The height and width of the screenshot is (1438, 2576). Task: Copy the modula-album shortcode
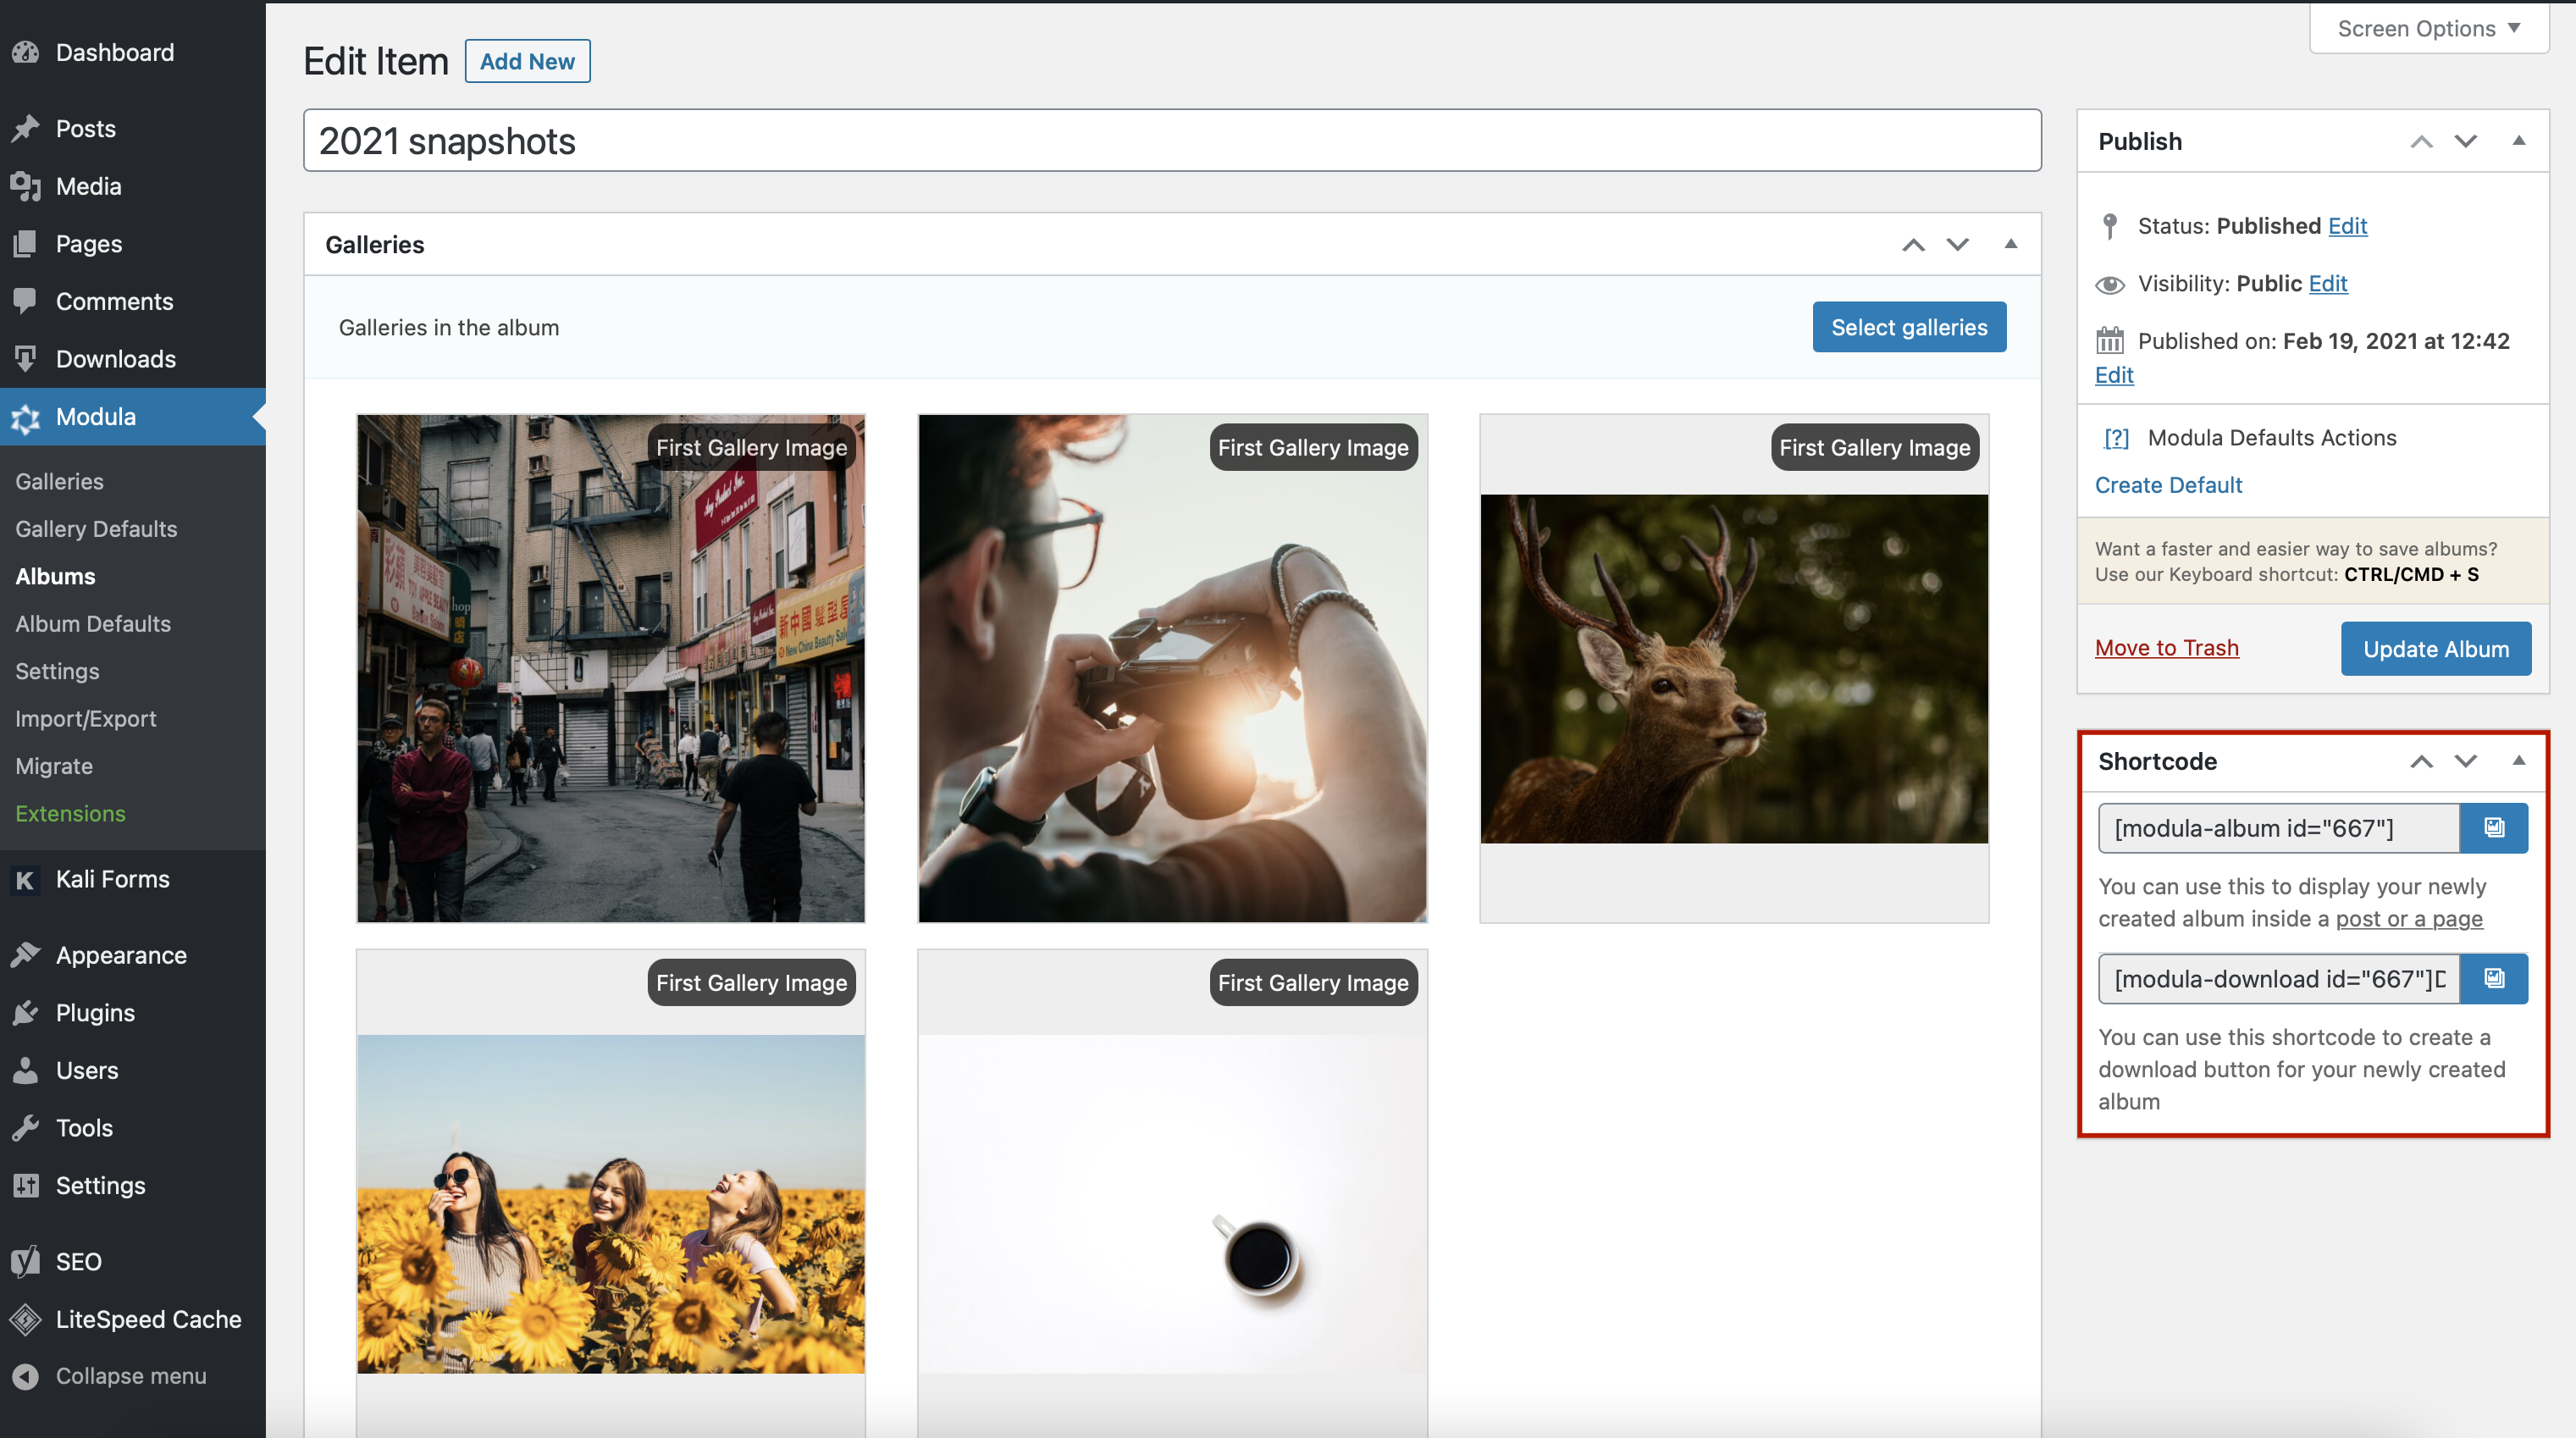click(x=2493, y=828)
